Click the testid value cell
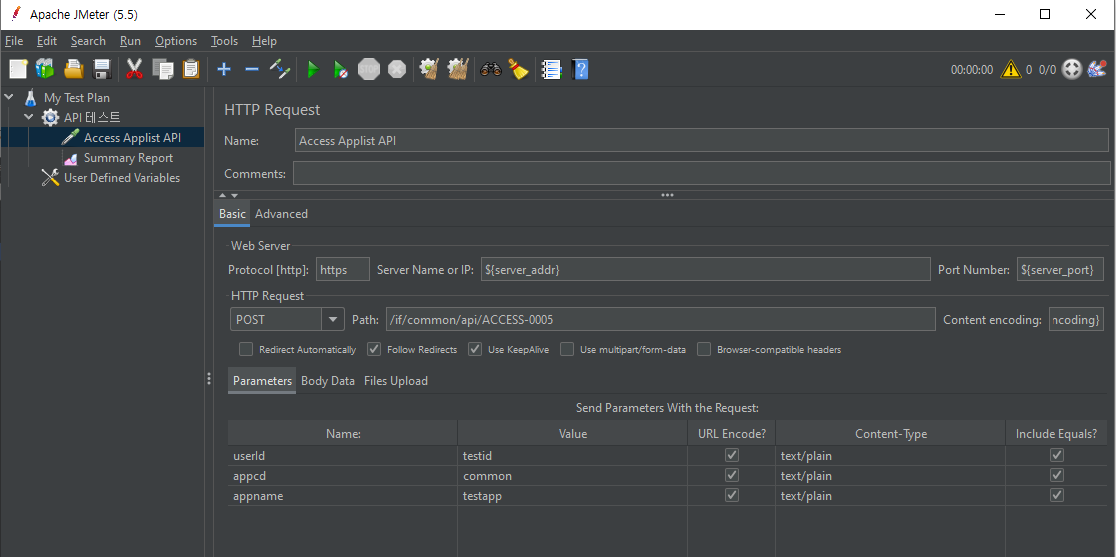 (572, 455)
